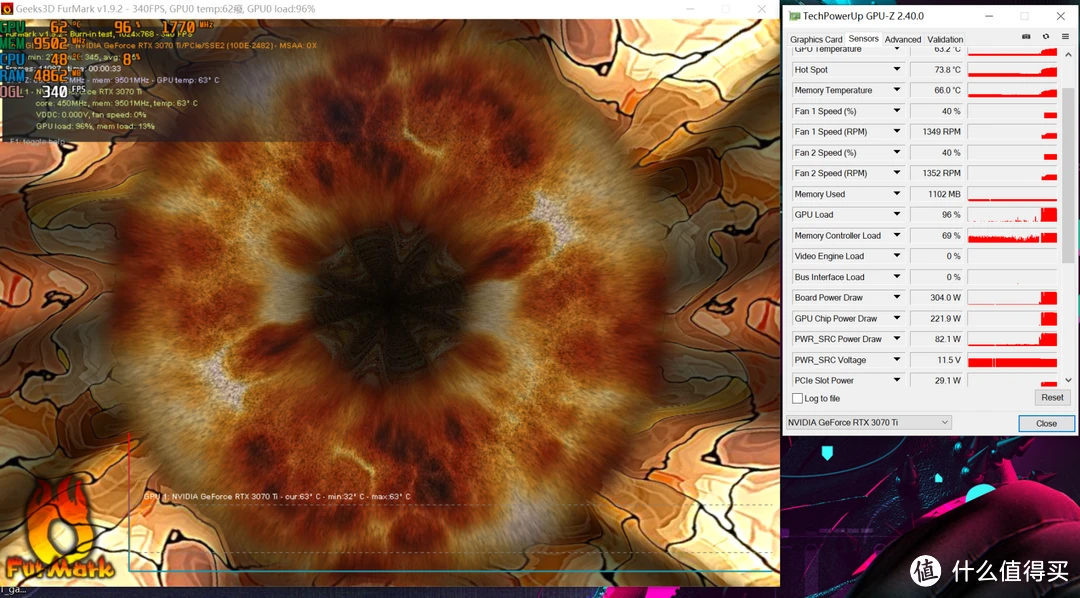Image resolution: width=1080 pixels, height=598 pixels.
Task: Switch to the Advanced tab
Action: click(x=902, y=39)
